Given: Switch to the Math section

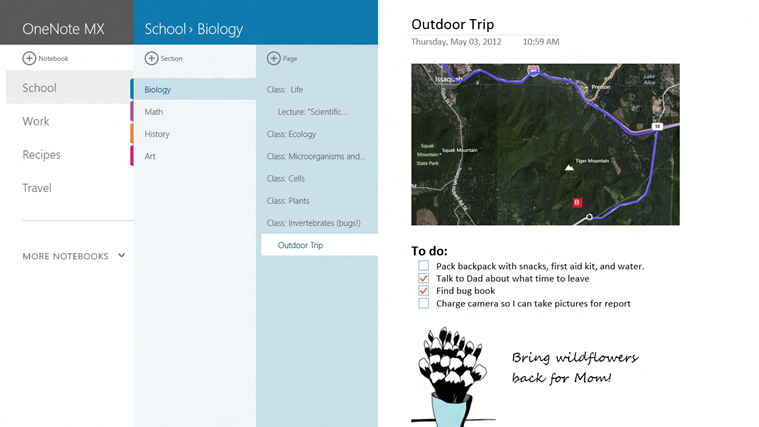Looking at the screenshot, I should pyautogui.click(x=154, y=112).
